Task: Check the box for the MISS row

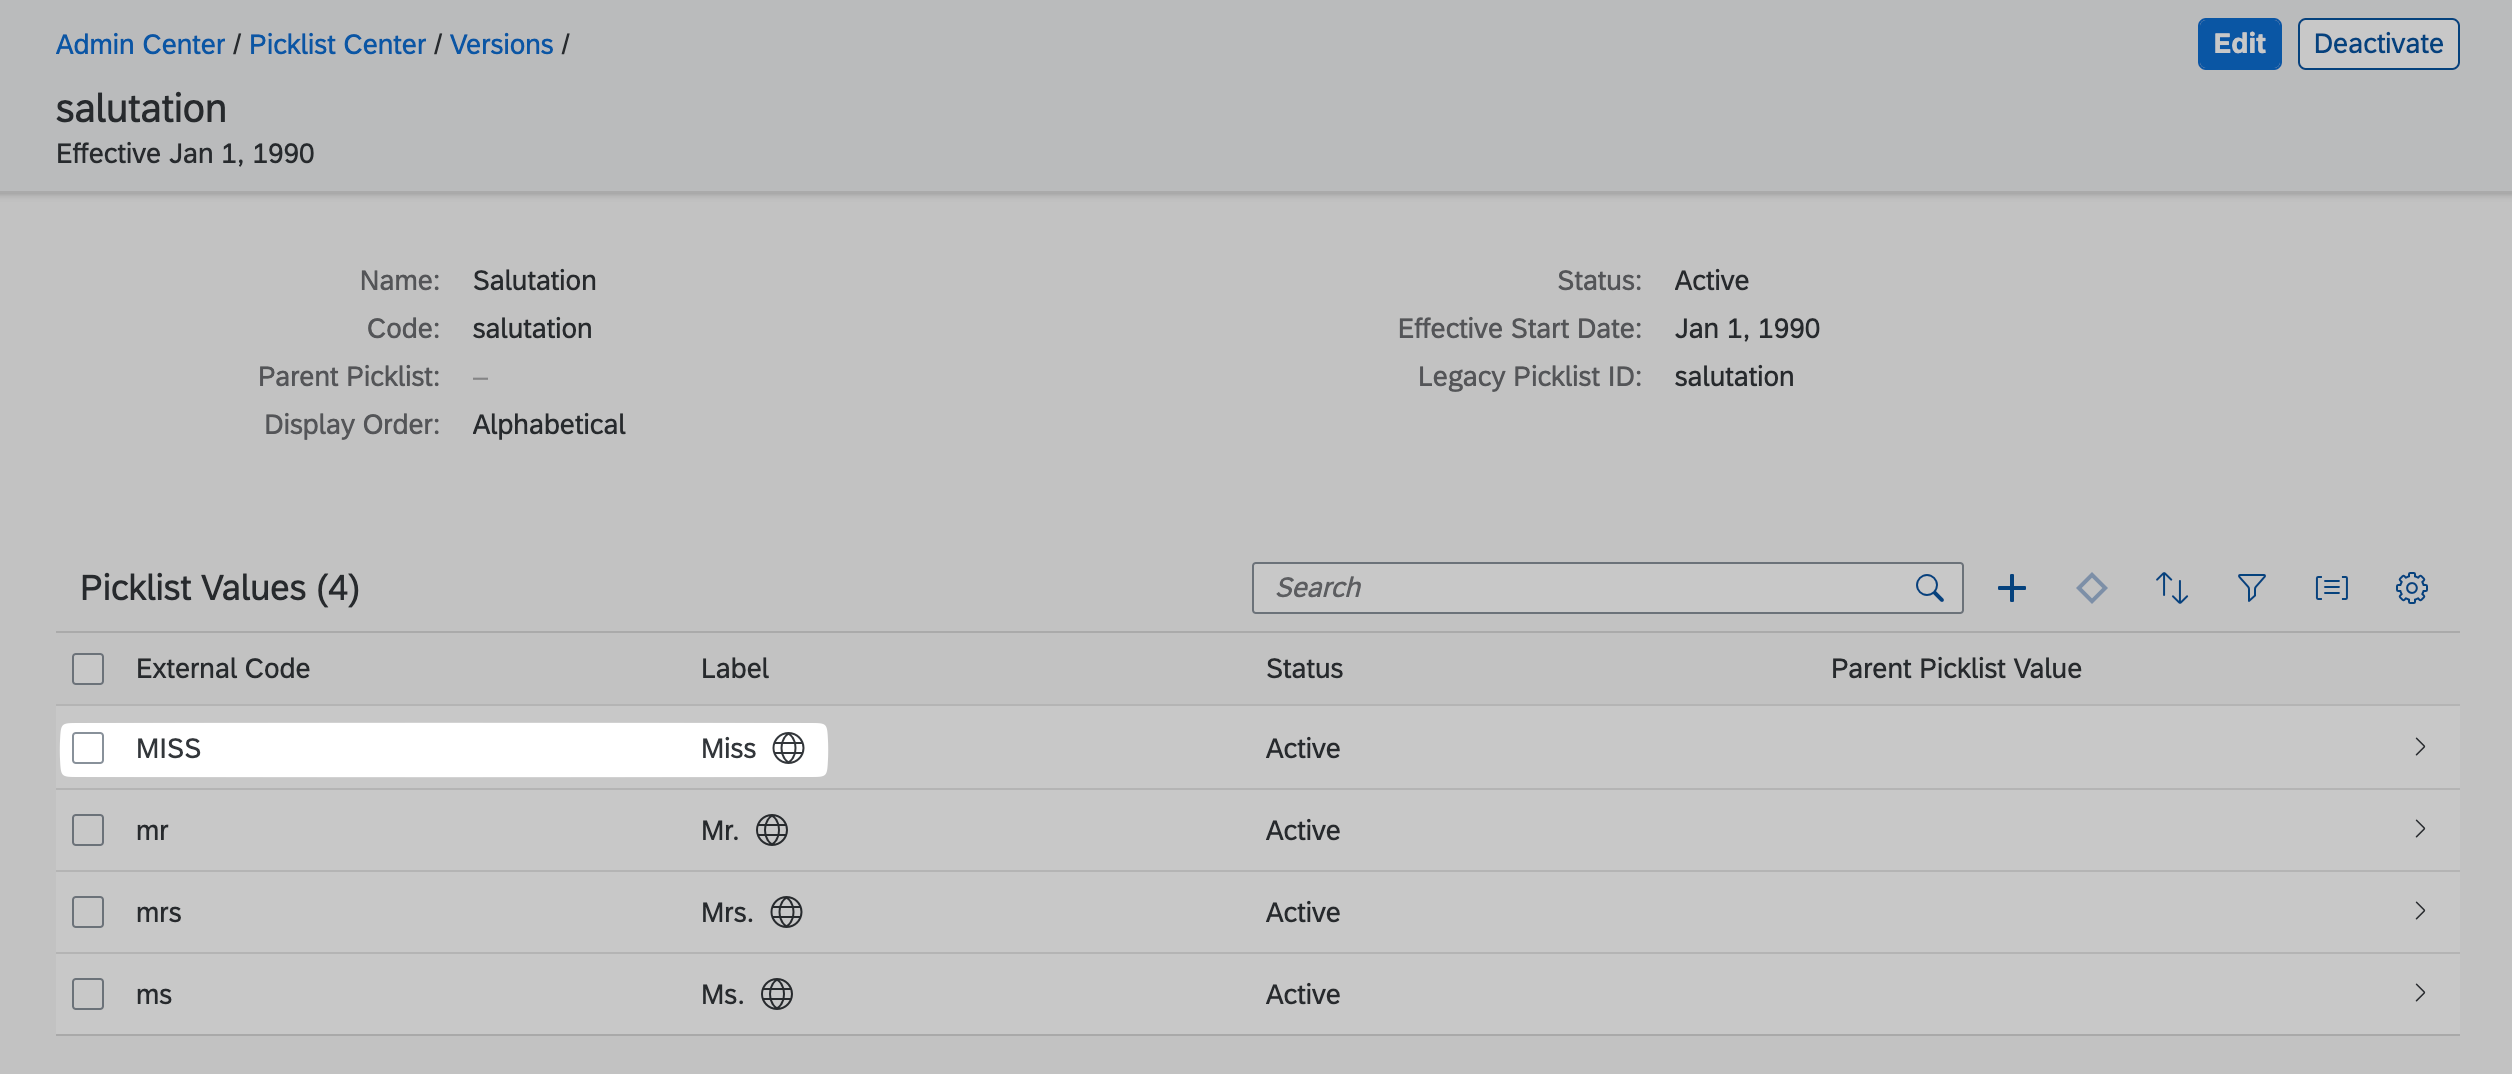Action: [x=88, y=748]
